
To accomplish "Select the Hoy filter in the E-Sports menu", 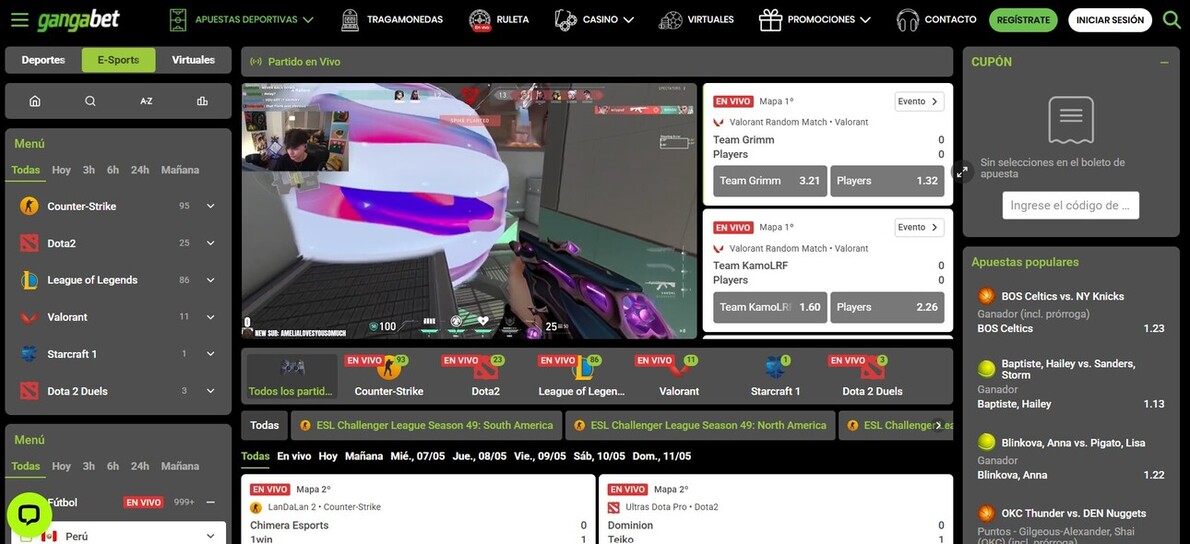I will pyautogui.click(x=61, y=170).
